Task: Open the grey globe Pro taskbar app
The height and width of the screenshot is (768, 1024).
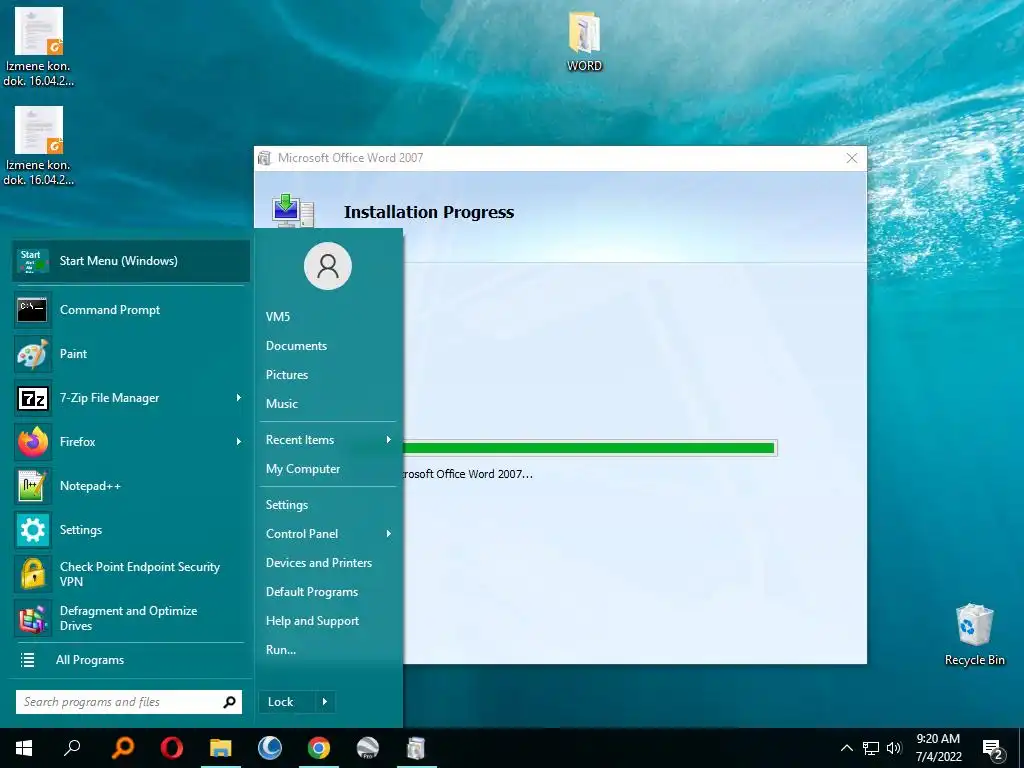Action: click(x=368, y=748)
